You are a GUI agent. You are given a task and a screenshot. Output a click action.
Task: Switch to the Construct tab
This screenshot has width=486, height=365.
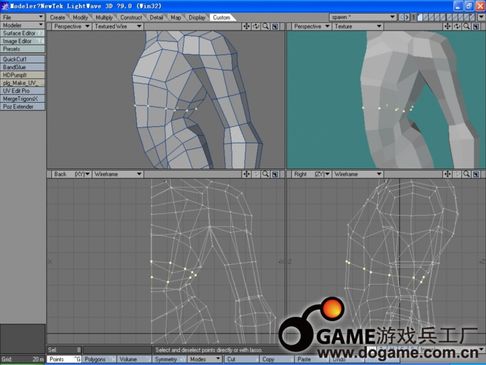pos(131,17)
